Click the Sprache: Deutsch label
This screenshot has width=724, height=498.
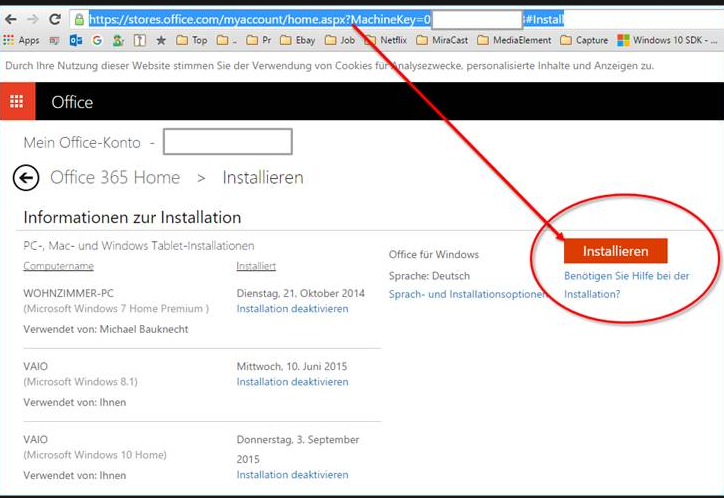click(x=429, y=276)
